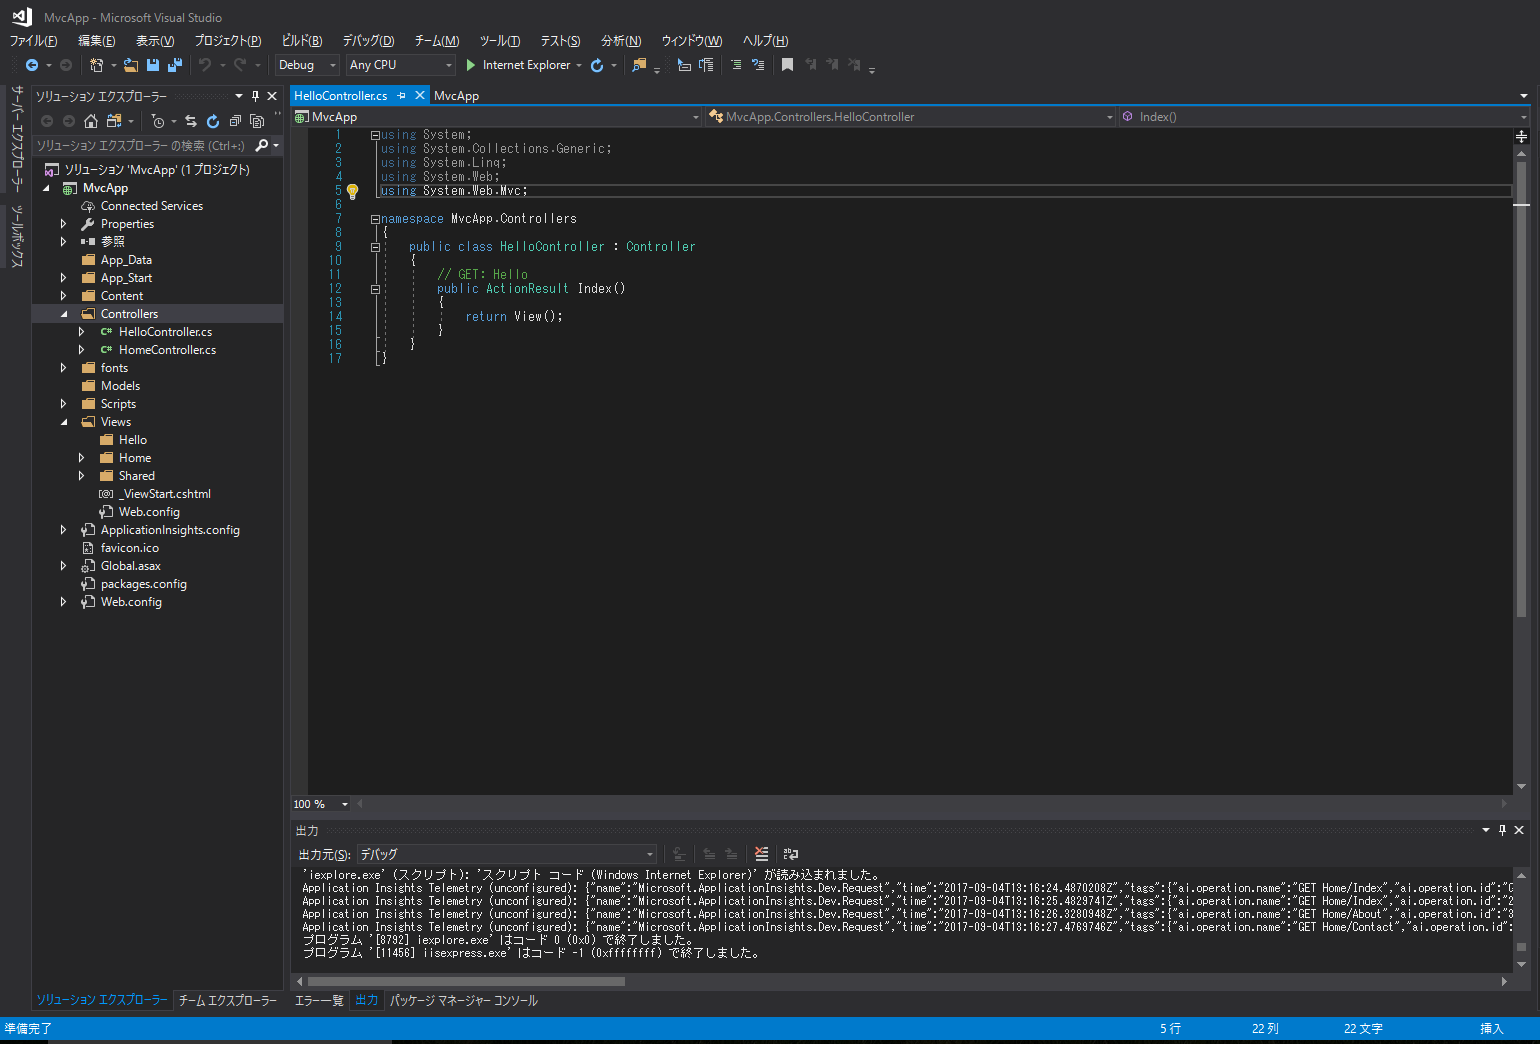Open the Any CPU platform dropdown

click(x=449, y=65)
